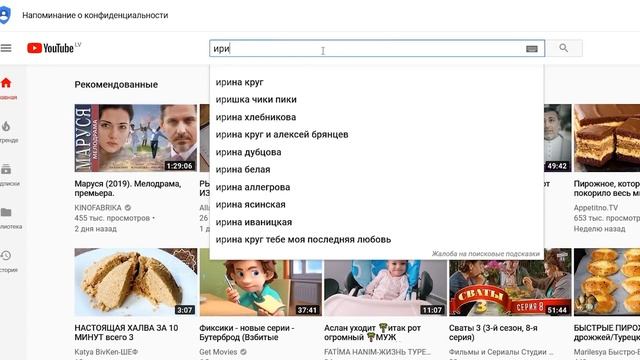
Task: Open Фильмы и Сериалы Студии channel
Action: [501, 351]
